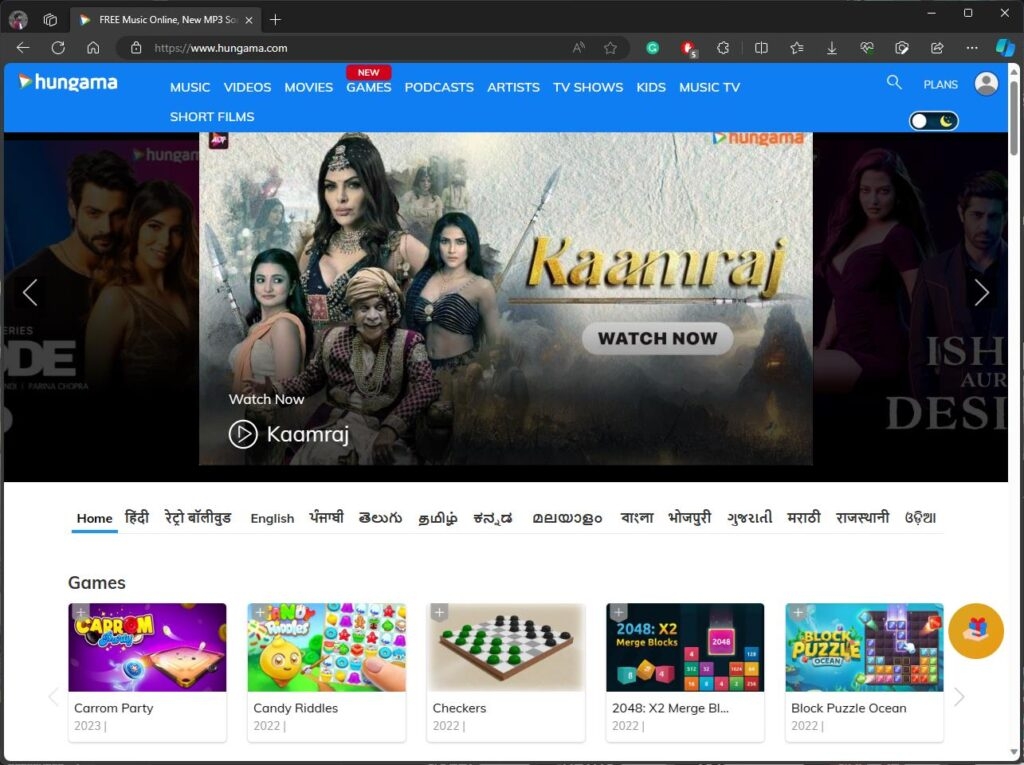1024x765 pixels.
Task: Open extensions puzzle icon
Action: coord(723,48)
